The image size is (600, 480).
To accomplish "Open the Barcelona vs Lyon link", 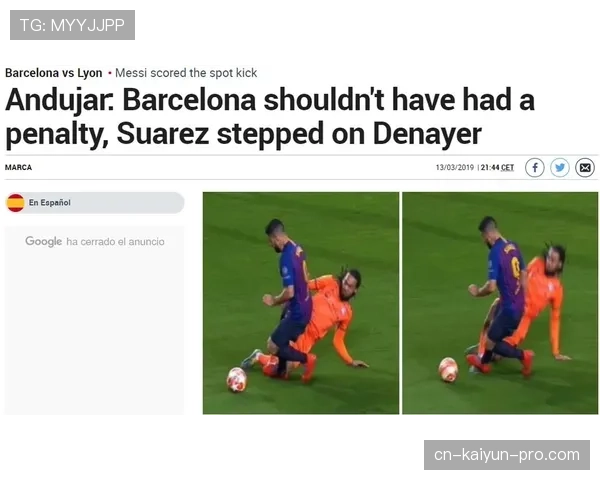I will coord(54,73).
